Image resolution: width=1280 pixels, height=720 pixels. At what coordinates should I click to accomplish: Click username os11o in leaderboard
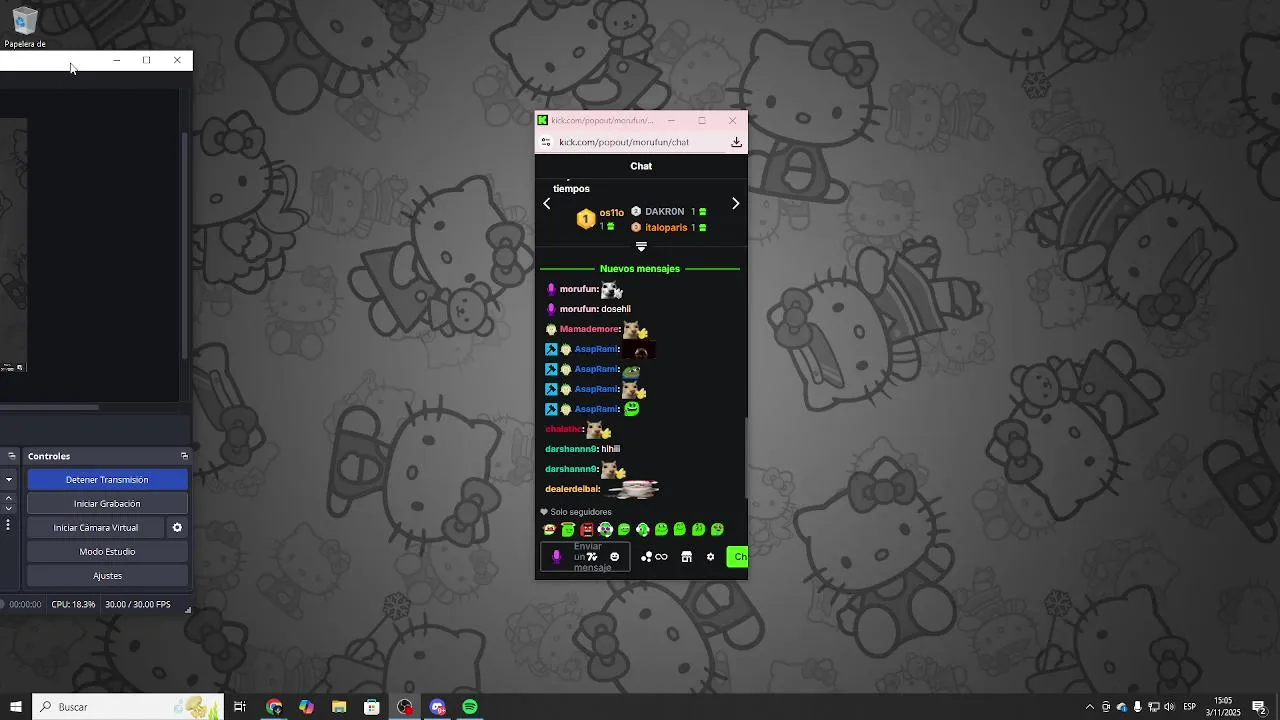click(x=612, y=213)
